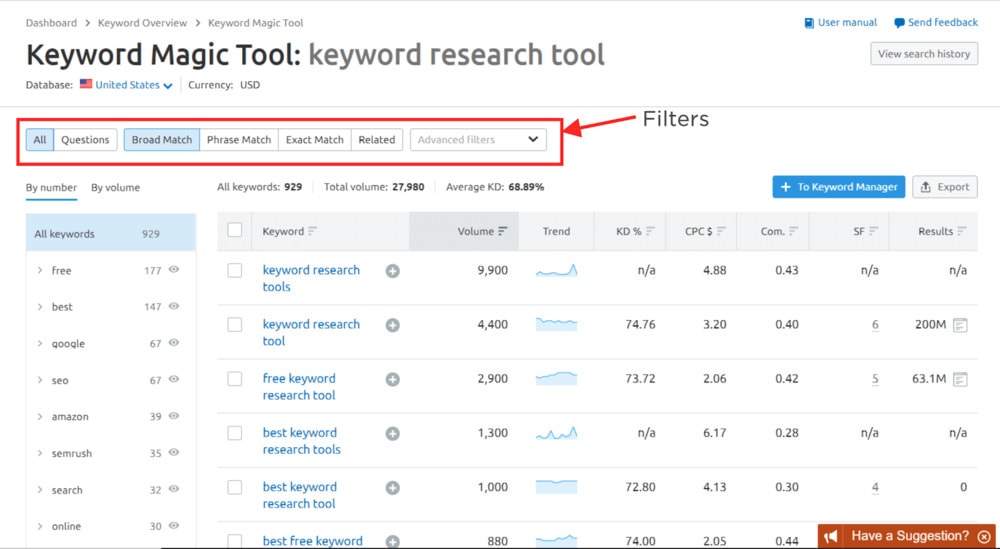Sort by KD % column sort icon
The height and width of the screenshot is (549, 1000).
[650, 231]
